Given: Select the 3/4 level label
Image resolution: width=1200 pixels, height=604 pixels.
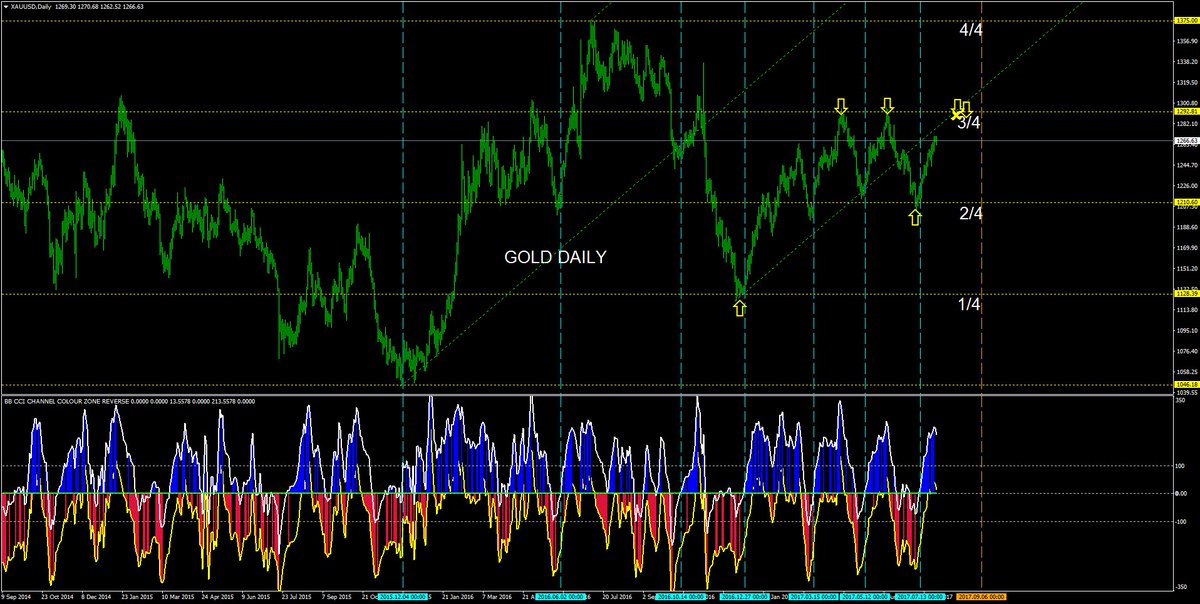Looking at the screenshot, I should click(x=969, y=123).
